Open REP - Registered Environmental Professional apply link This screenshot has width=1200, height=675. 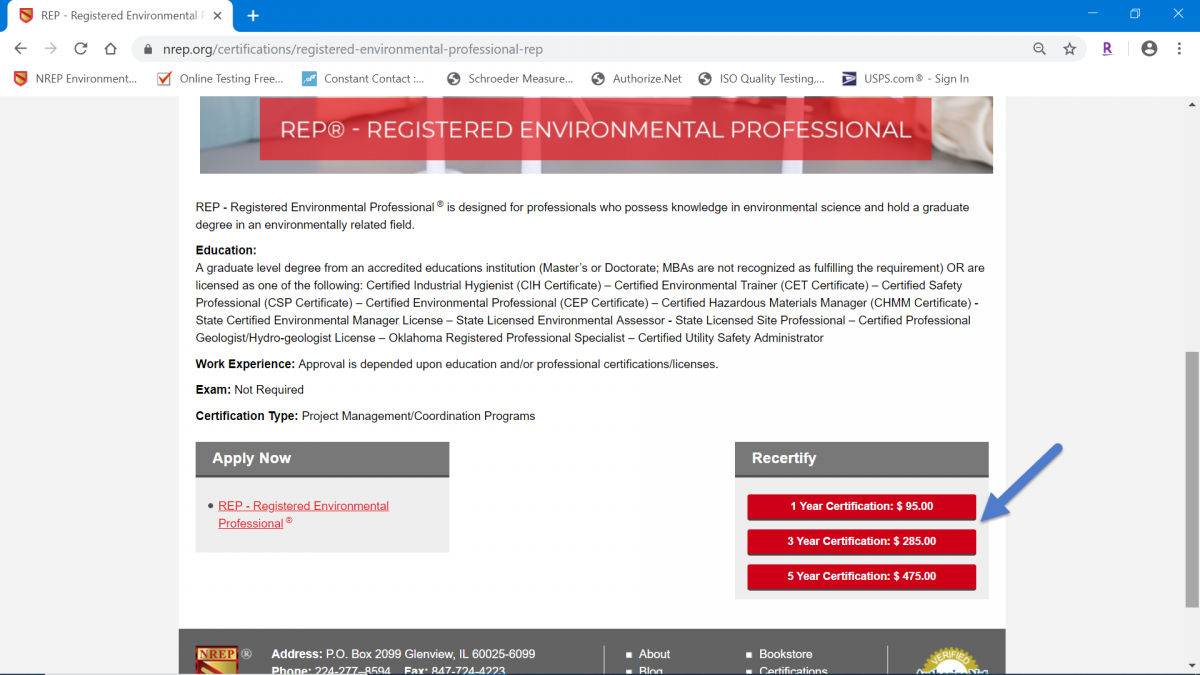[303, 514]
